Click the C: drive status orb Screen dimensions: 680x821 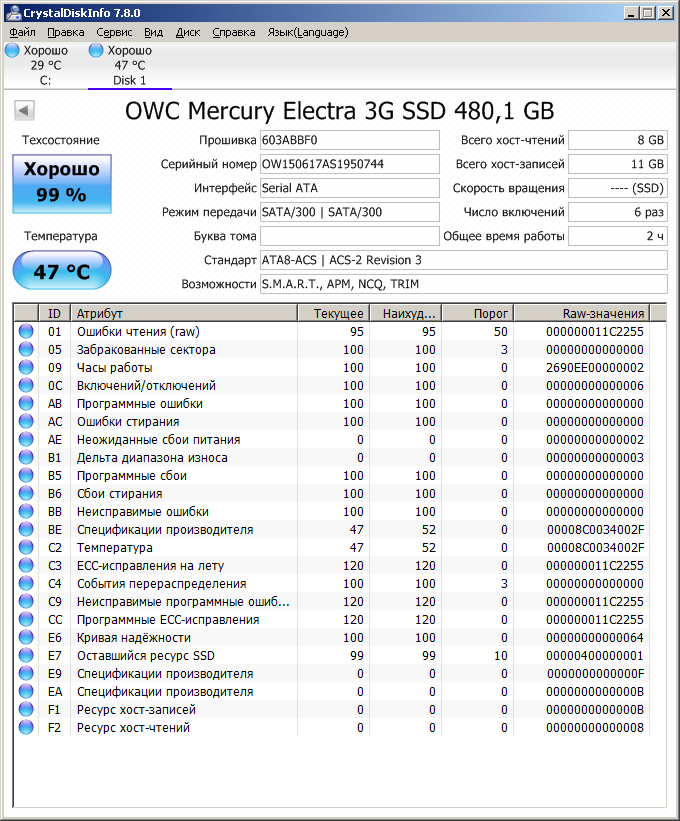pyautogui.click(x=12, y=50)
